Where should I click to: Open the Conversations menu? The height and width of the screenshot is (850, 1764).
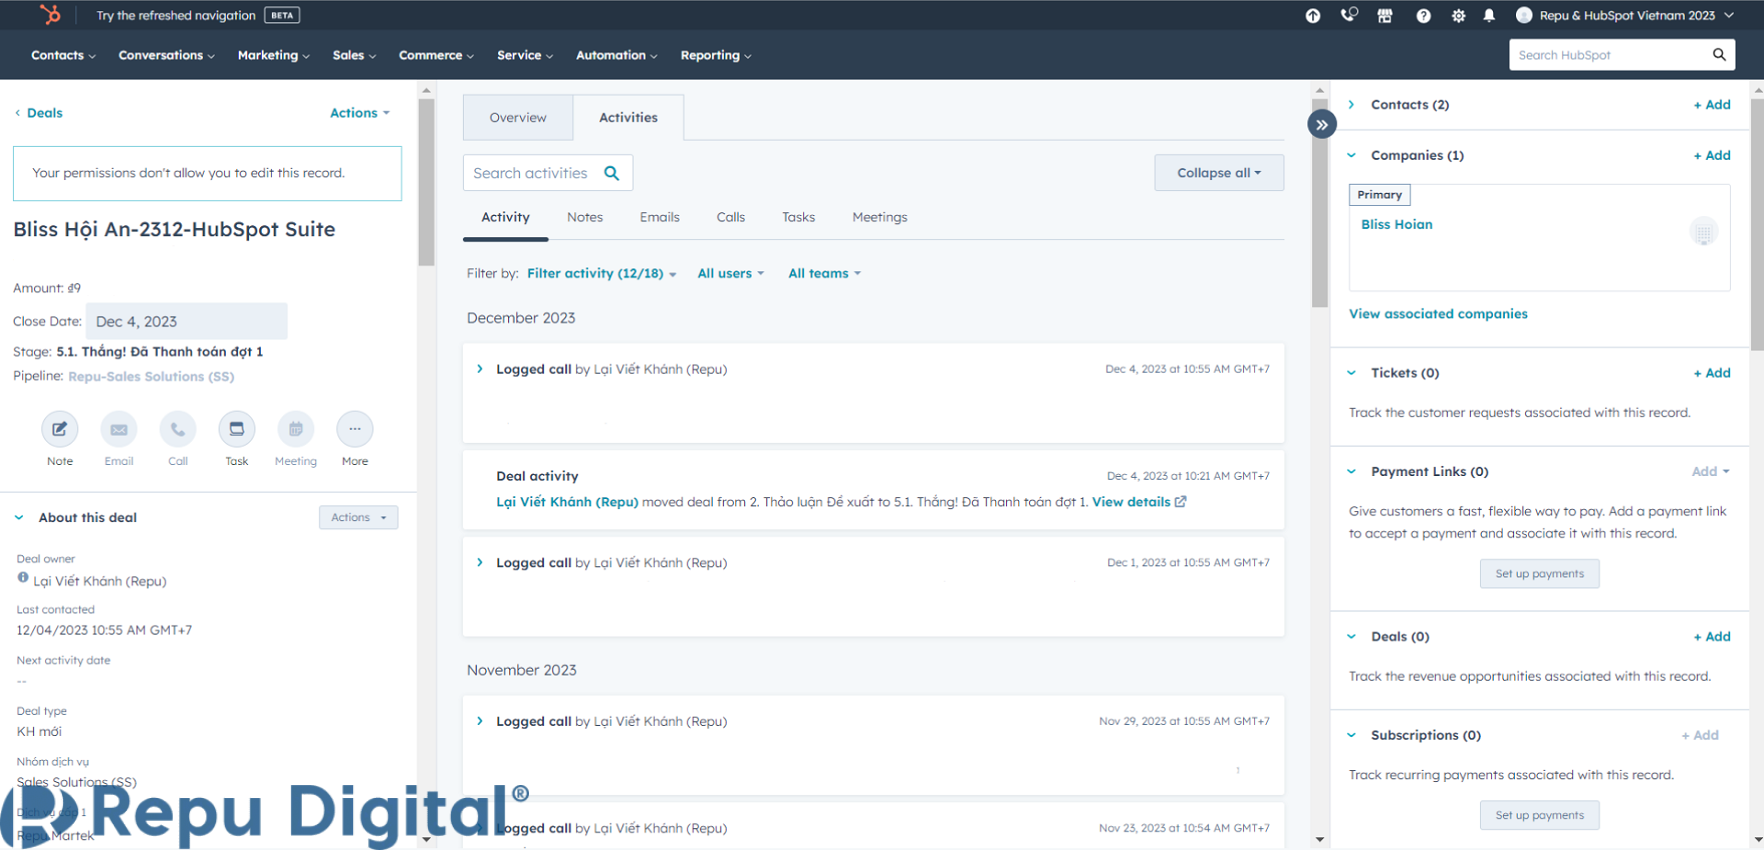[166, 55]
